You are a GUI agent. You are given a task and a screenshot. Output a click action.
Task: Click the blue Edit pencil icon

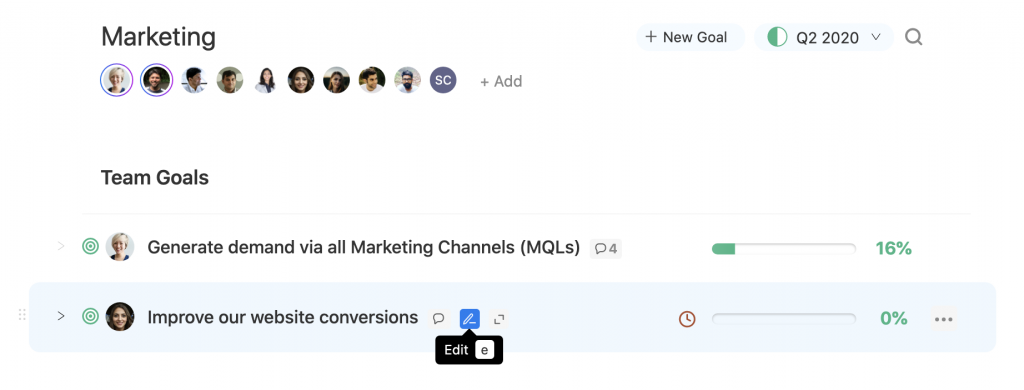470,319
